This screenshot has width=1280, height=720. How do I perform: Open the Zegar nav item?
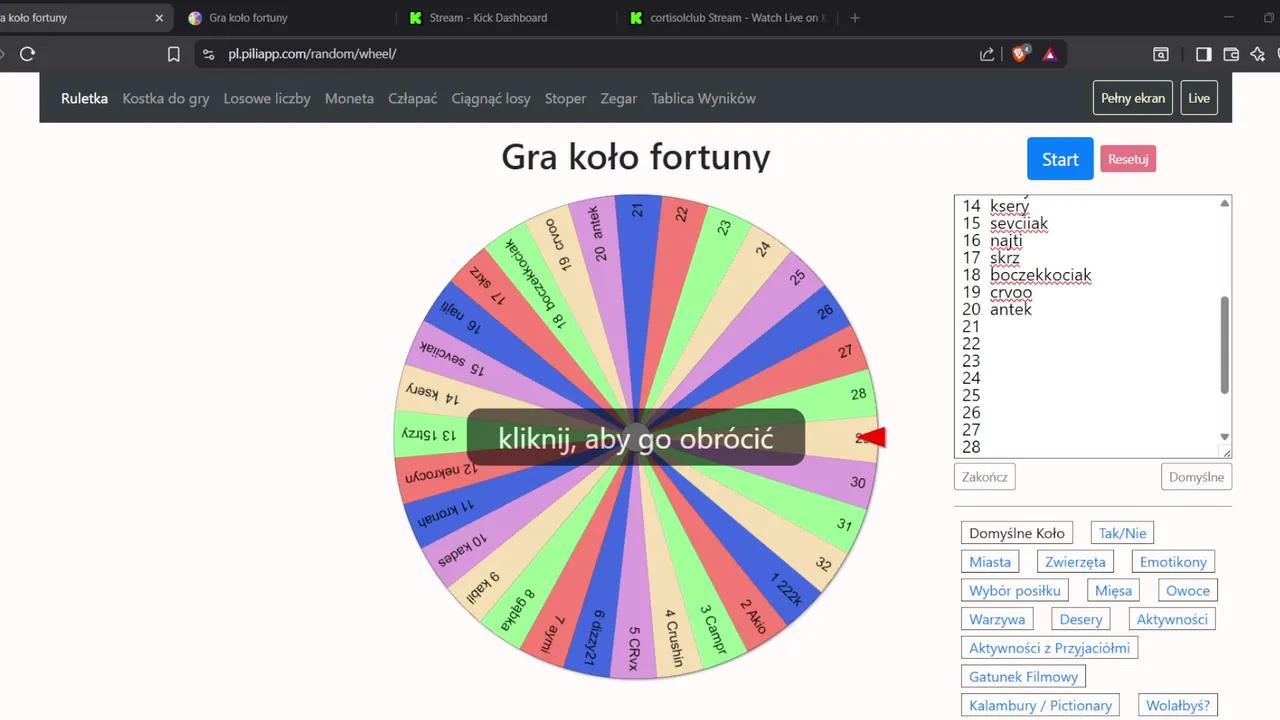(619, 98)
